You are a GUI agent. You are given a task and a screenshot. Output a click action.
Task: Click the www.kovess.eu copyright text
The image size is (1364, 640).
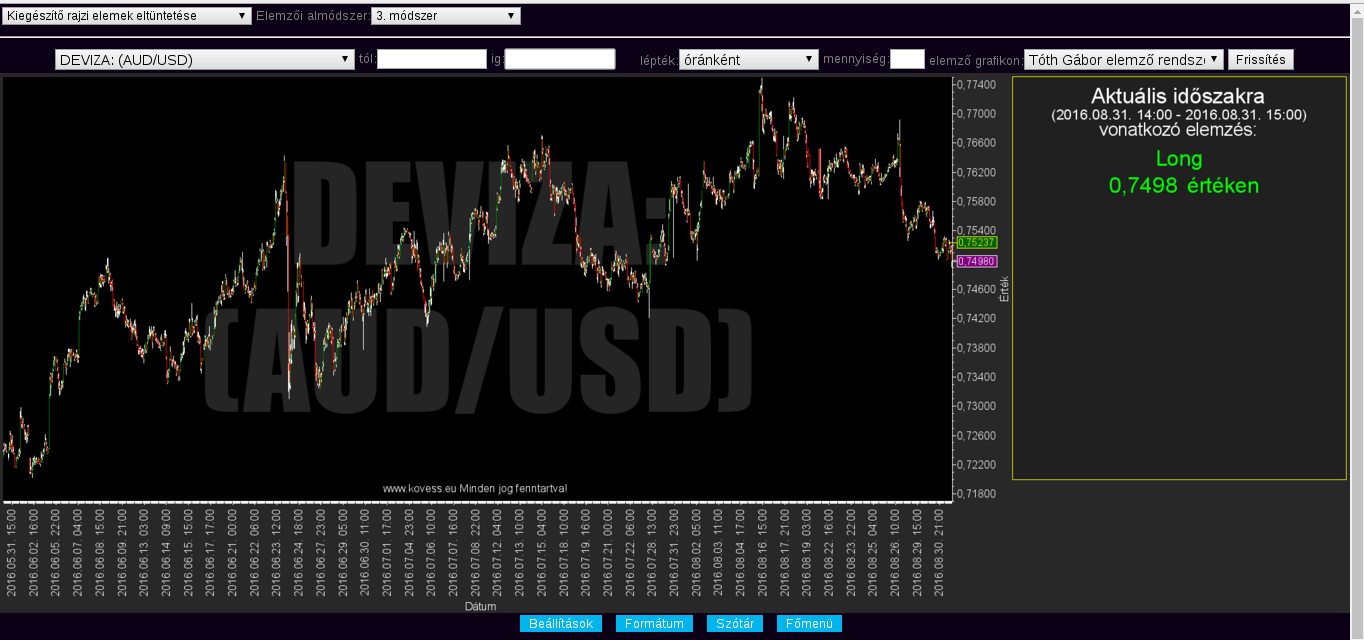(475, 488)
